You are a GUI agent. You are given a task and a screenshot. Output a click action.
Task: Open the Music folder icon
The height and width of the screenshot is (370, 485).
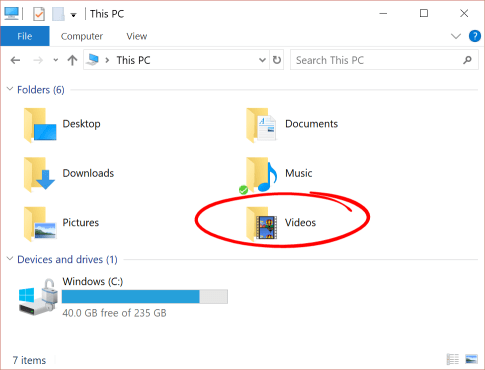261,174
